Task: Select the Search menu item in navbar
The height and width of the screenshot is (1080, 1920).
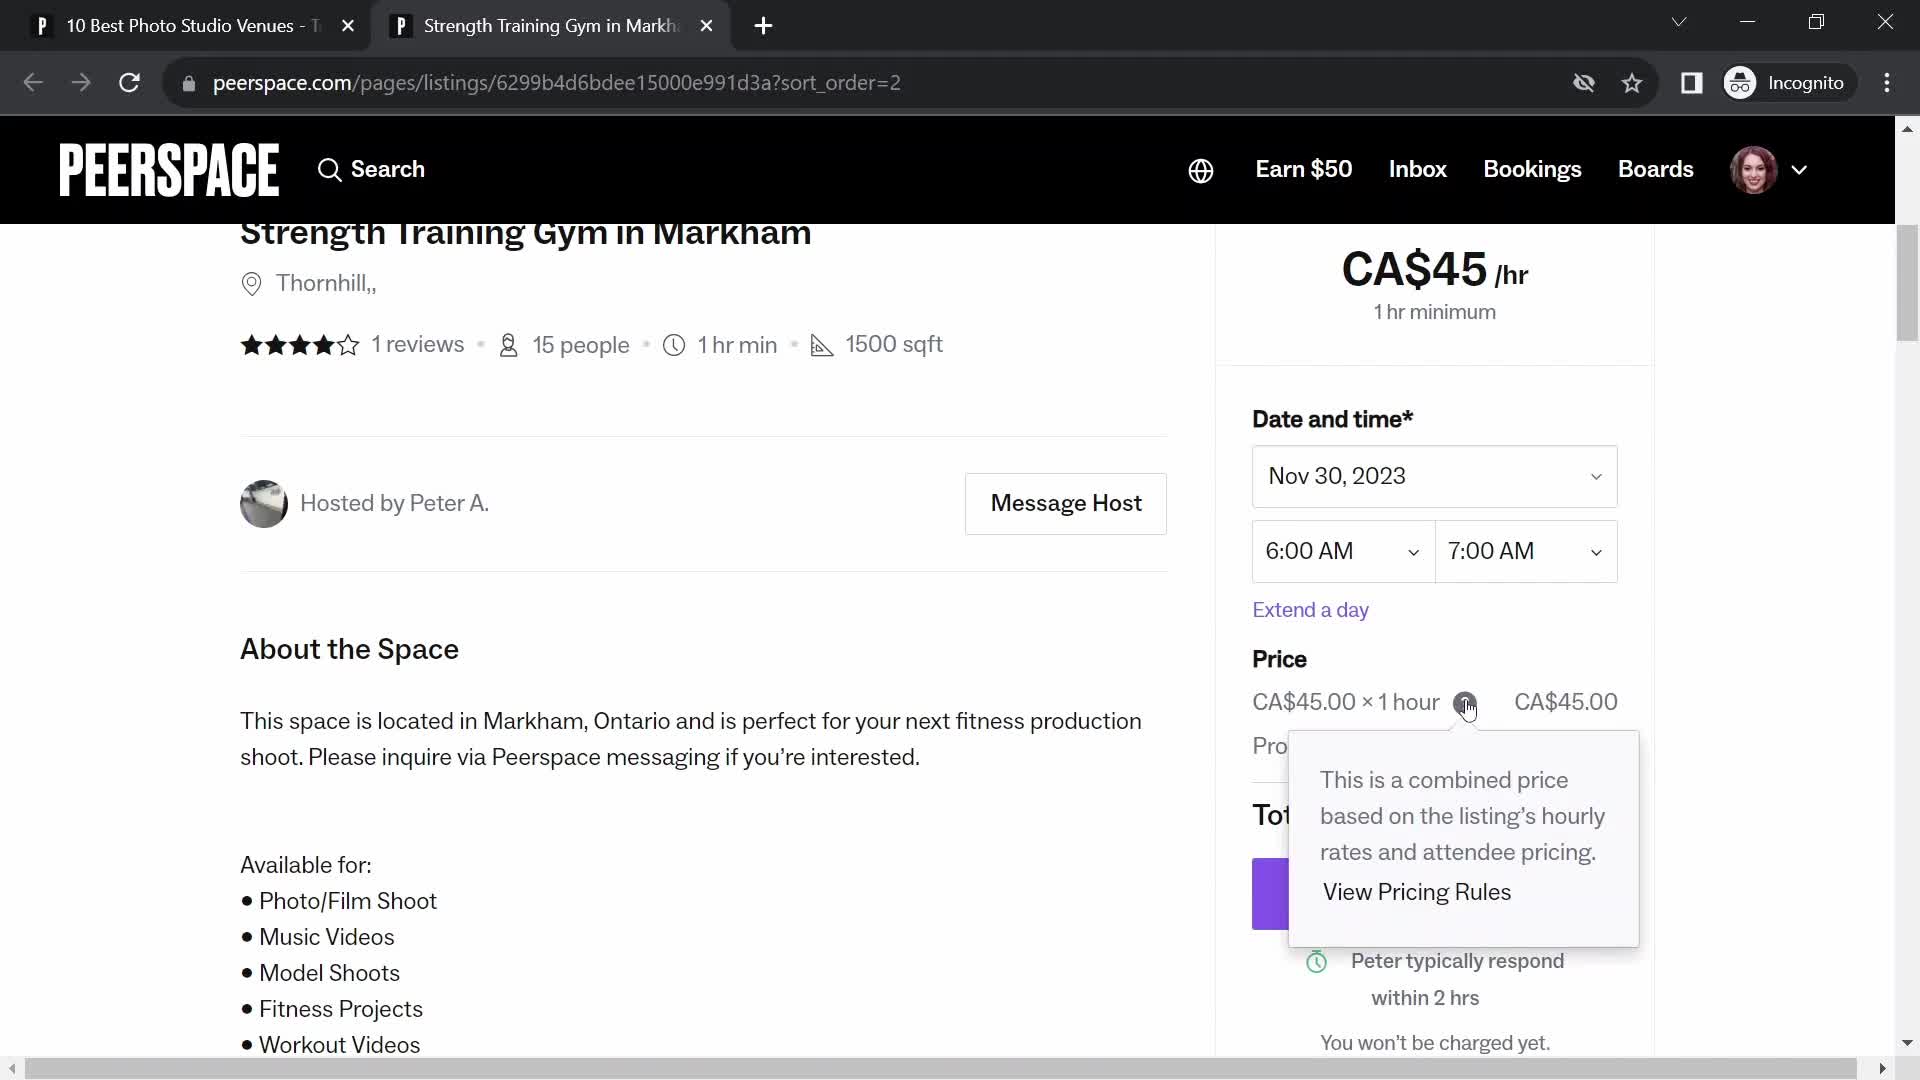Action: pos(372,170)
